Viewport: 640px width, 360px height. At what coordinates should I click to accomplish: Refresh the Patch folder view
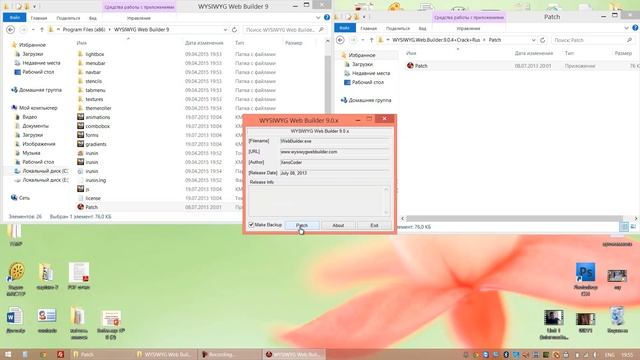click(542, 40)
